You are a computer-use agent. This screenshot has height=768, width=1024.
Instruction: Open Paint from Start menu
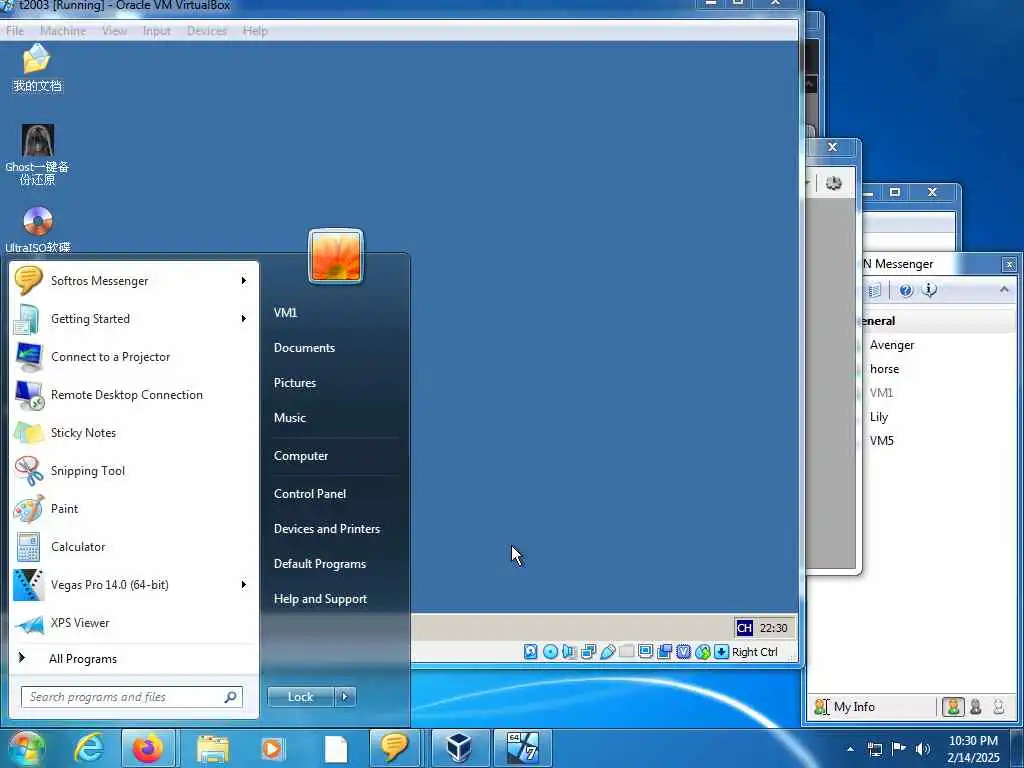point(134,509)
